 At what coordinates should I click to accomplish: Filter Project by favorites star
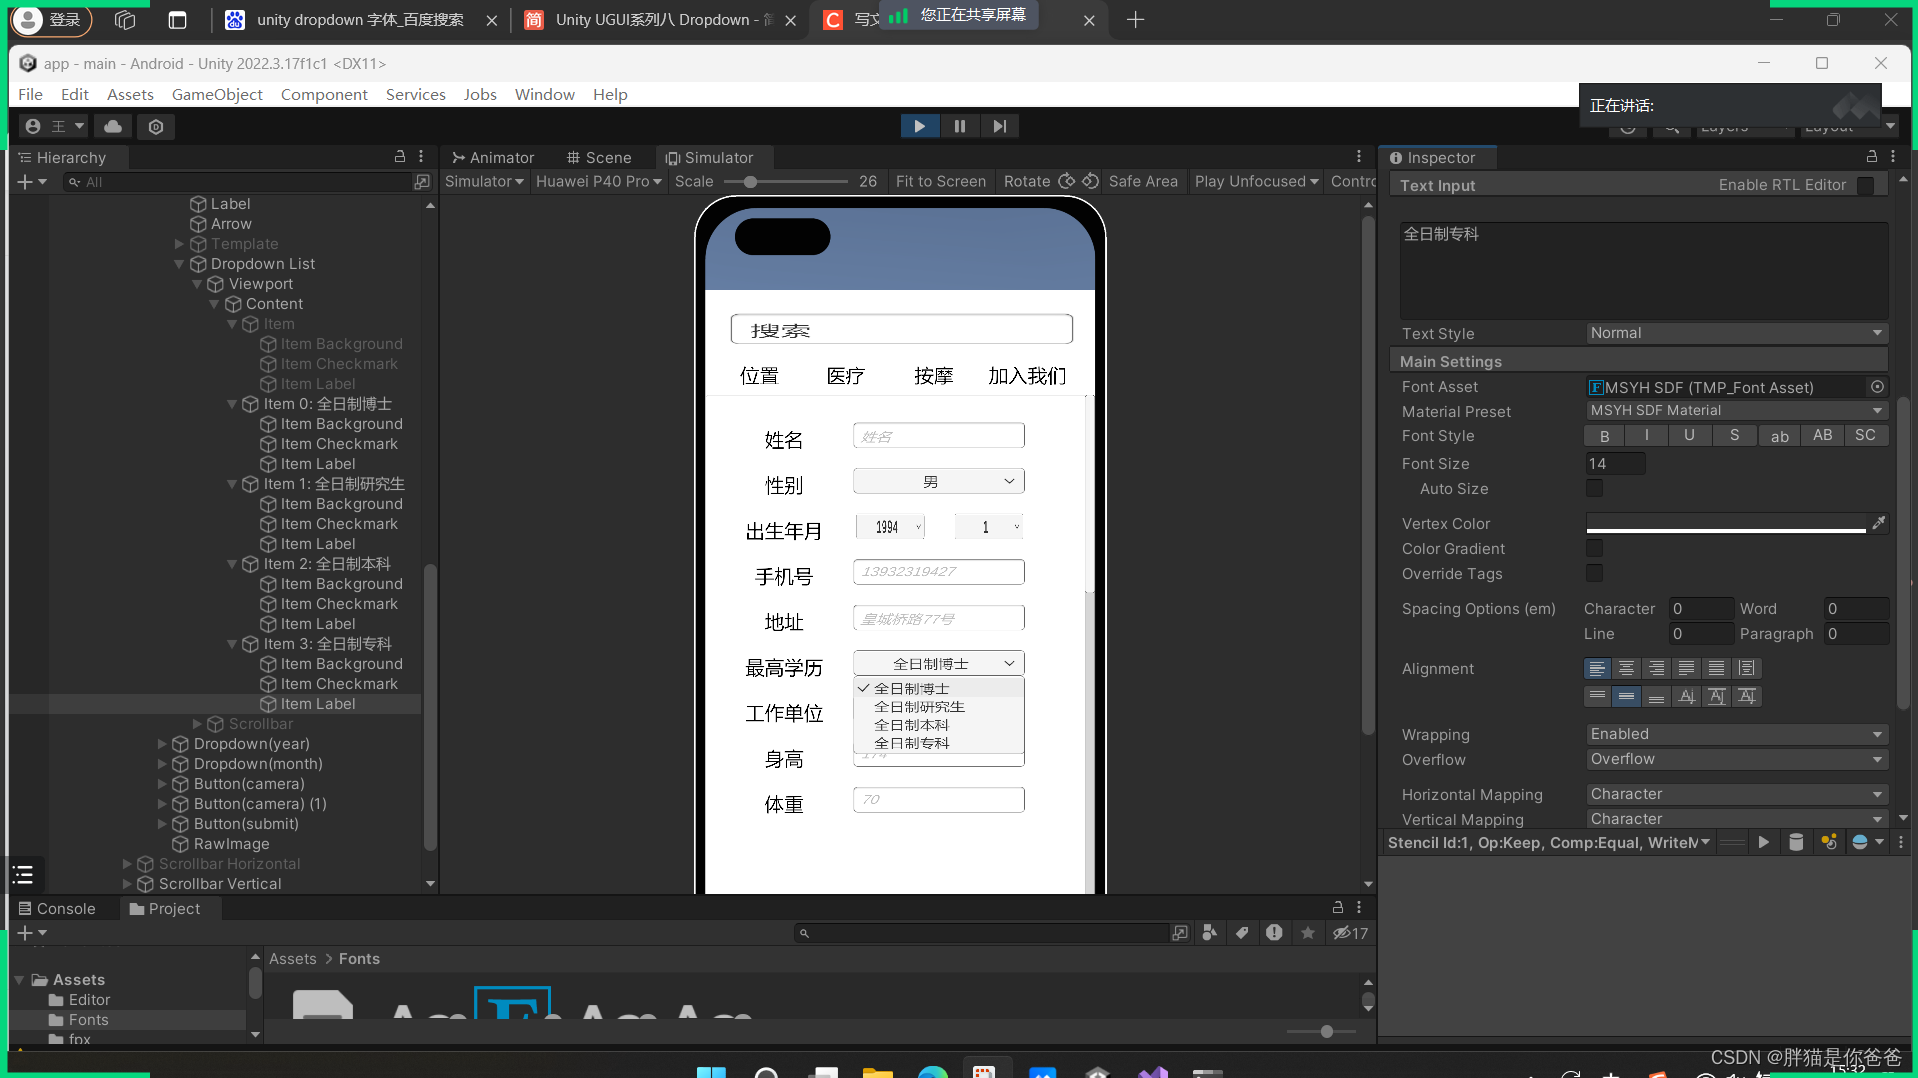pos(1308,933)
